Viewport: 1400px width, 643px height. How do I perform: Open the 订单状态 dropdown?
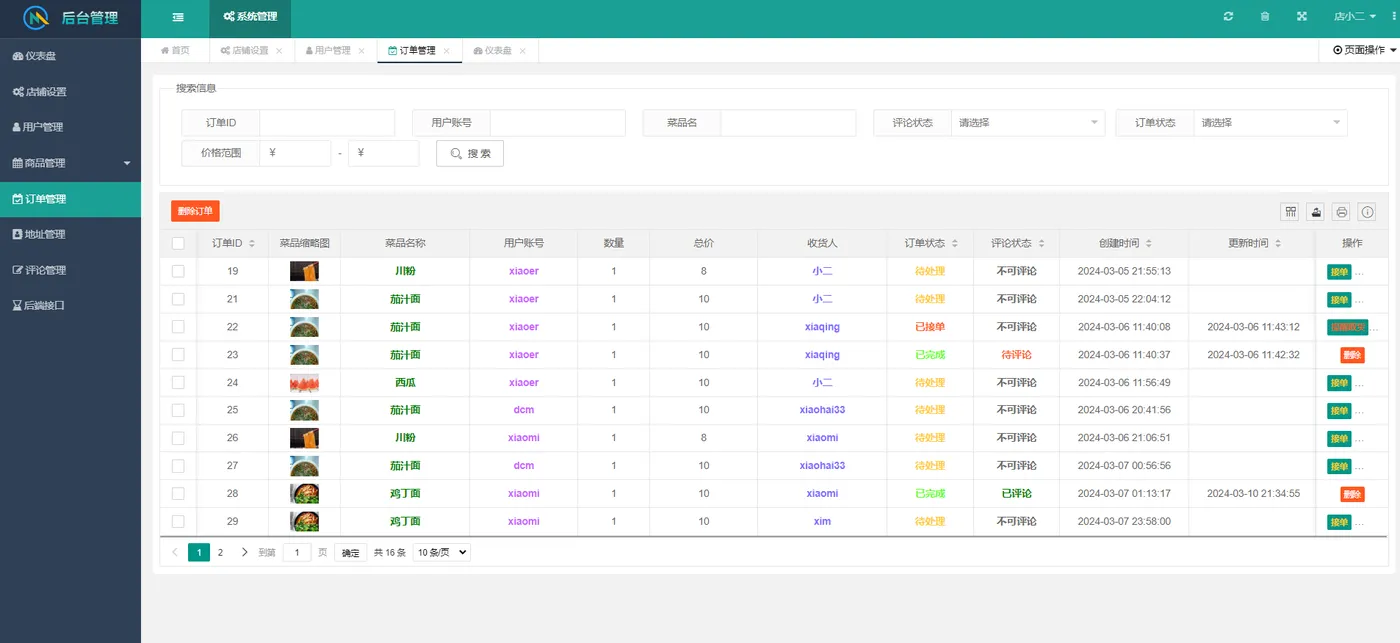click(x=1270, y=123)
